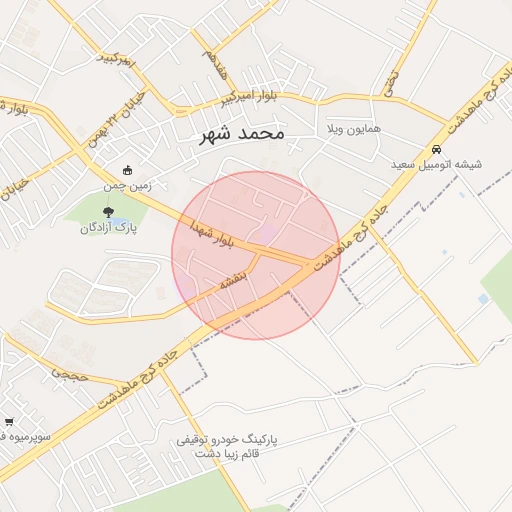
Task: Select the بلوار امیرکبیر road label
Action: [x=249, y=98]
